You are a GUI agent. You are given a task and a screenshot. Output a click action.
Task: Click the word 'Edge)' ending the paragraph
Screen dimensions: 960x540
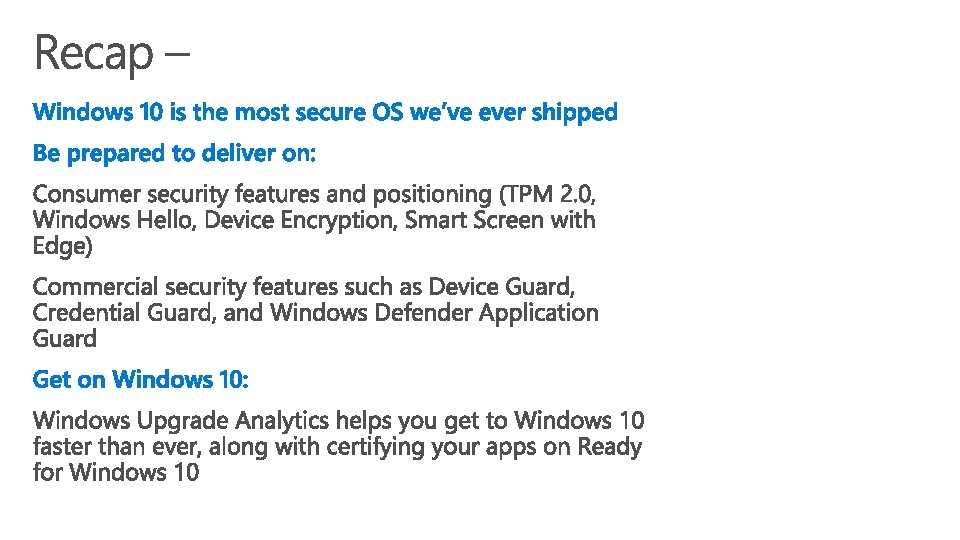point(62,246)
